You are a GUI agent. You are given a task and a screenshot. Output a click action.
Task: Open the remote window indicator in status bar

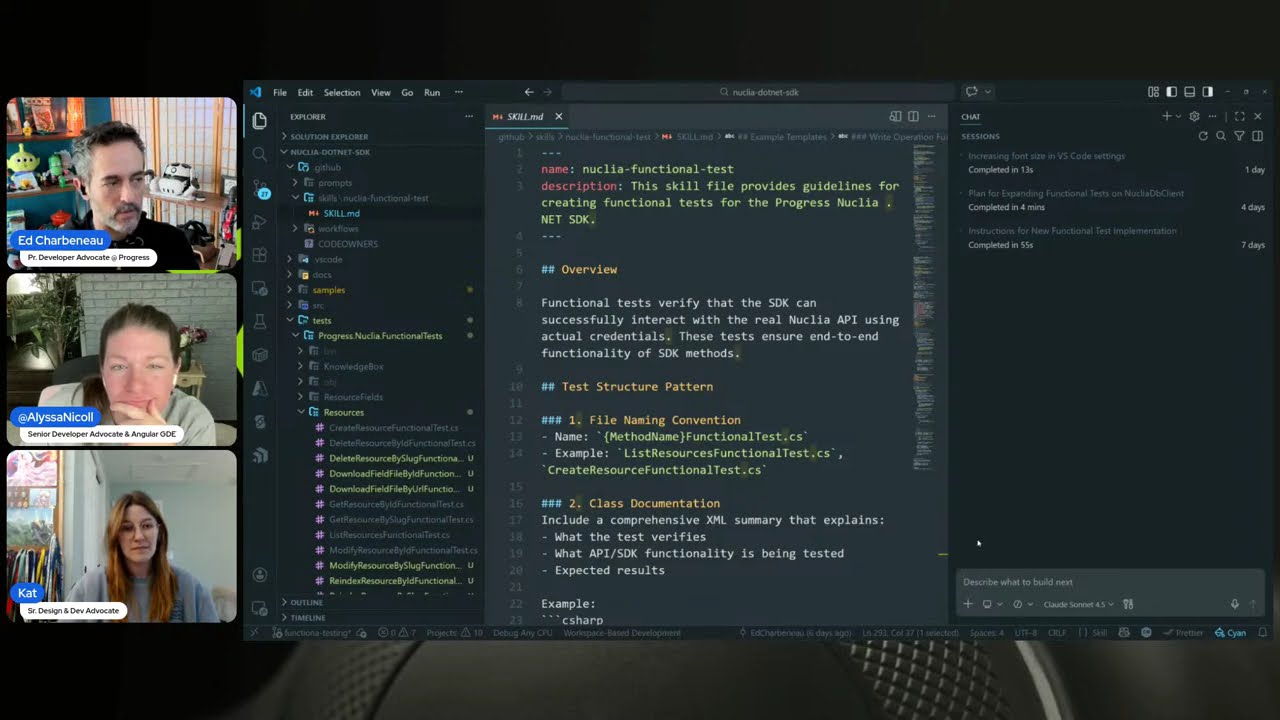coord(253,633)
